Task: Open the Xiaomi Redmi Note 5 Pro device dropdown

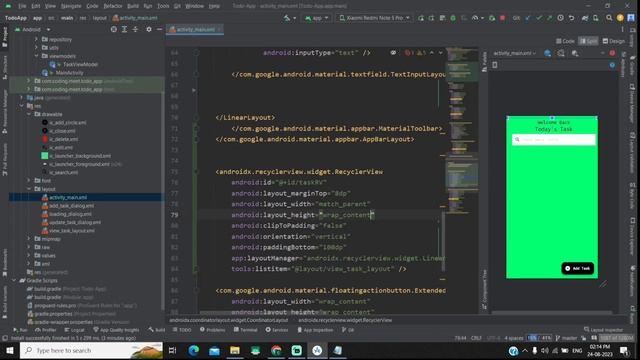Action: (x=374, y=18)
